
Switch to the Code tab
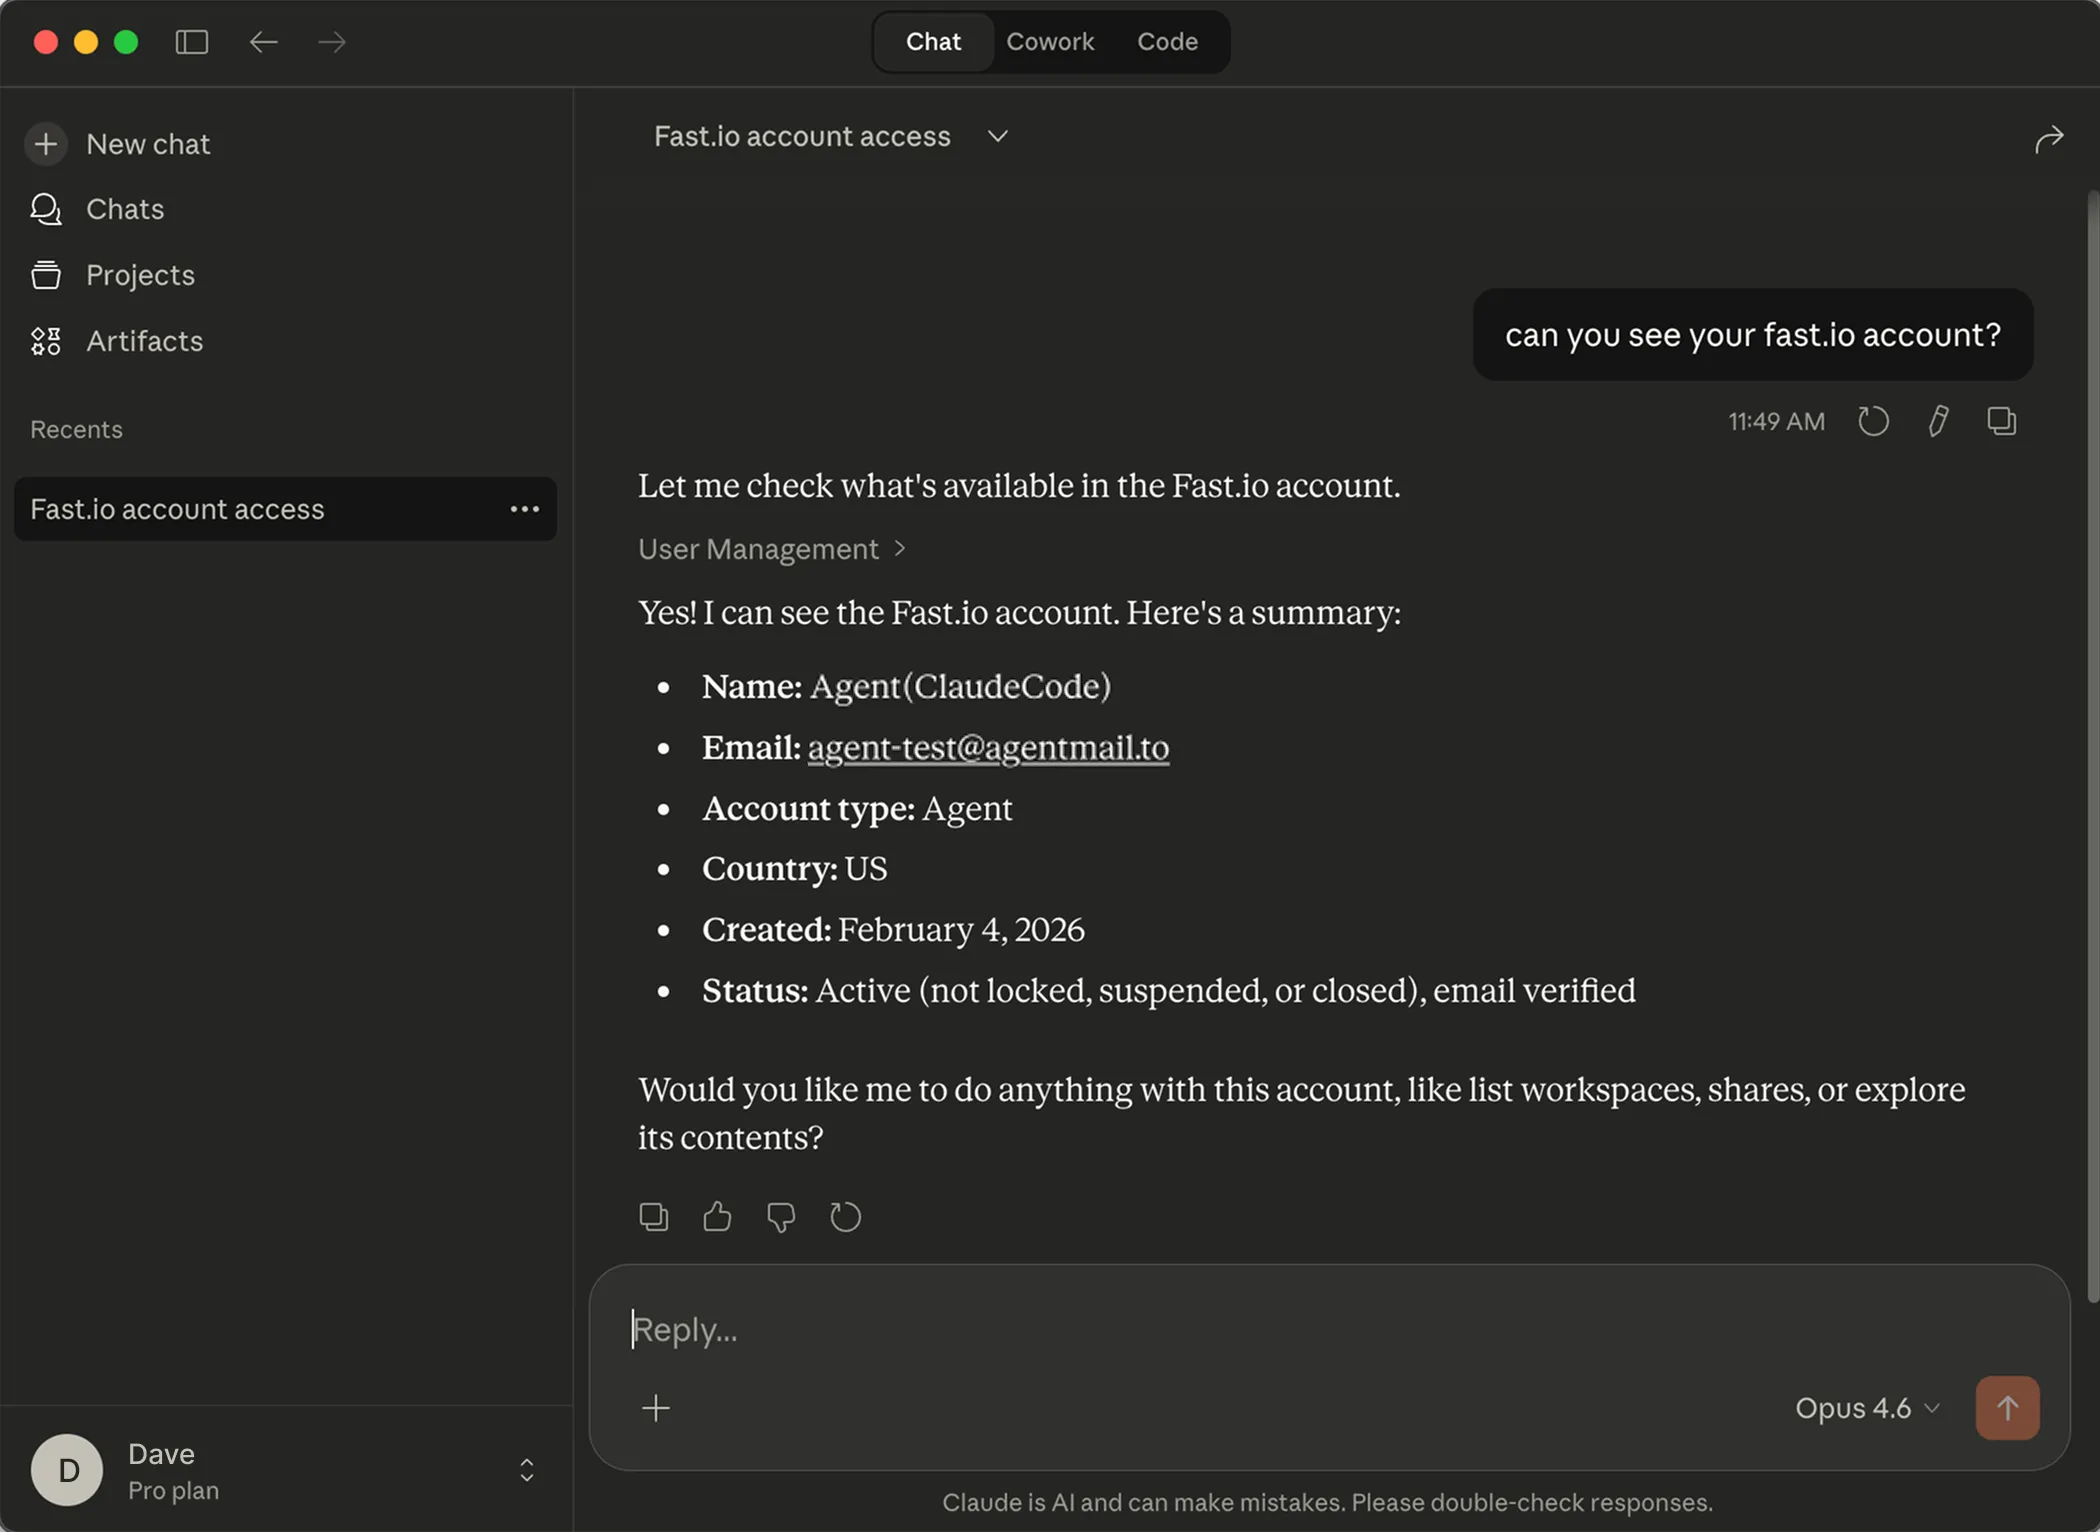(1166, 41)
